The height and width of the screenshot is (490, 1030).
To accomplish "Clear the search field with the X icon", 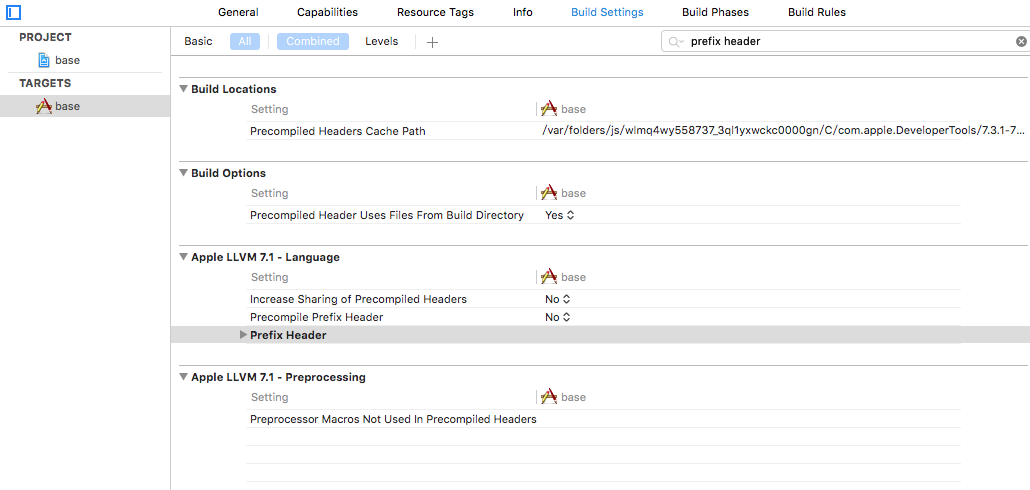I will (1021, 41).
